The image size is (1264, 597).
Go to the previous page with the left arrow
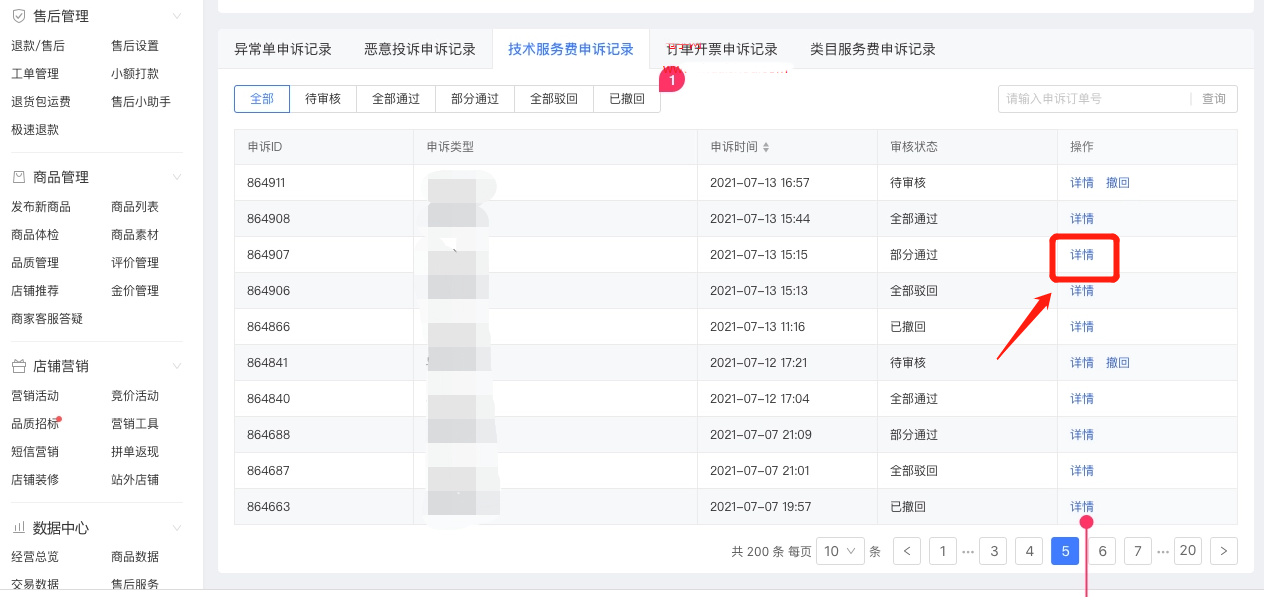[x=907, y=551]
